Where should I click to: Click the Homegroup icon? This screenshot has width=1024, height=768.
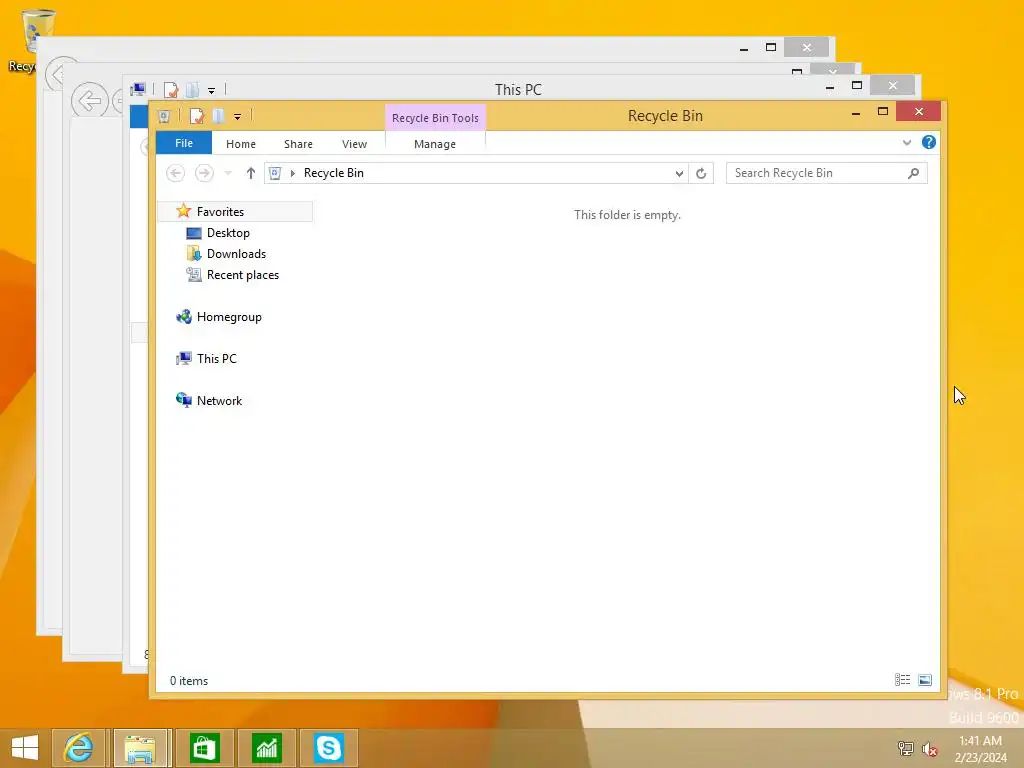[184, 317]
